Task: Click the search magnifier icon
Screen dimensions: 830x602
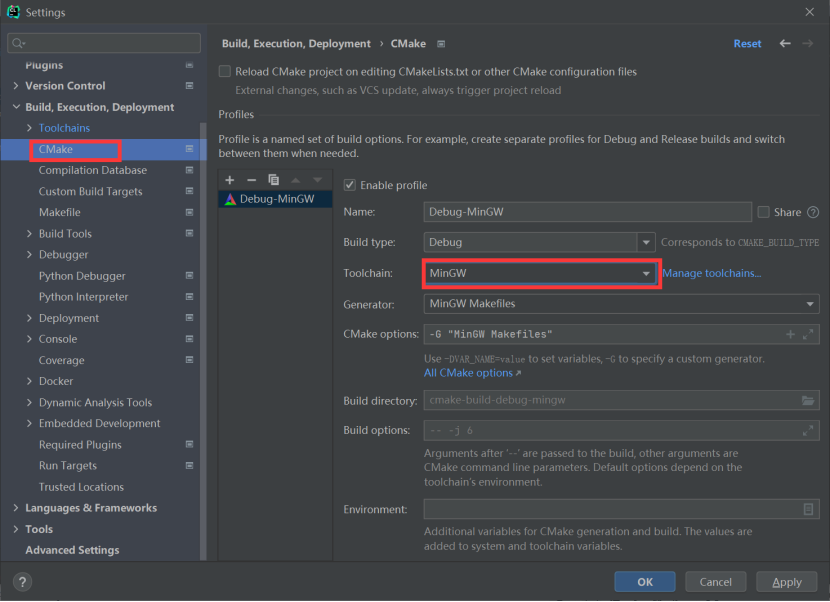Action: pos(18,43)
